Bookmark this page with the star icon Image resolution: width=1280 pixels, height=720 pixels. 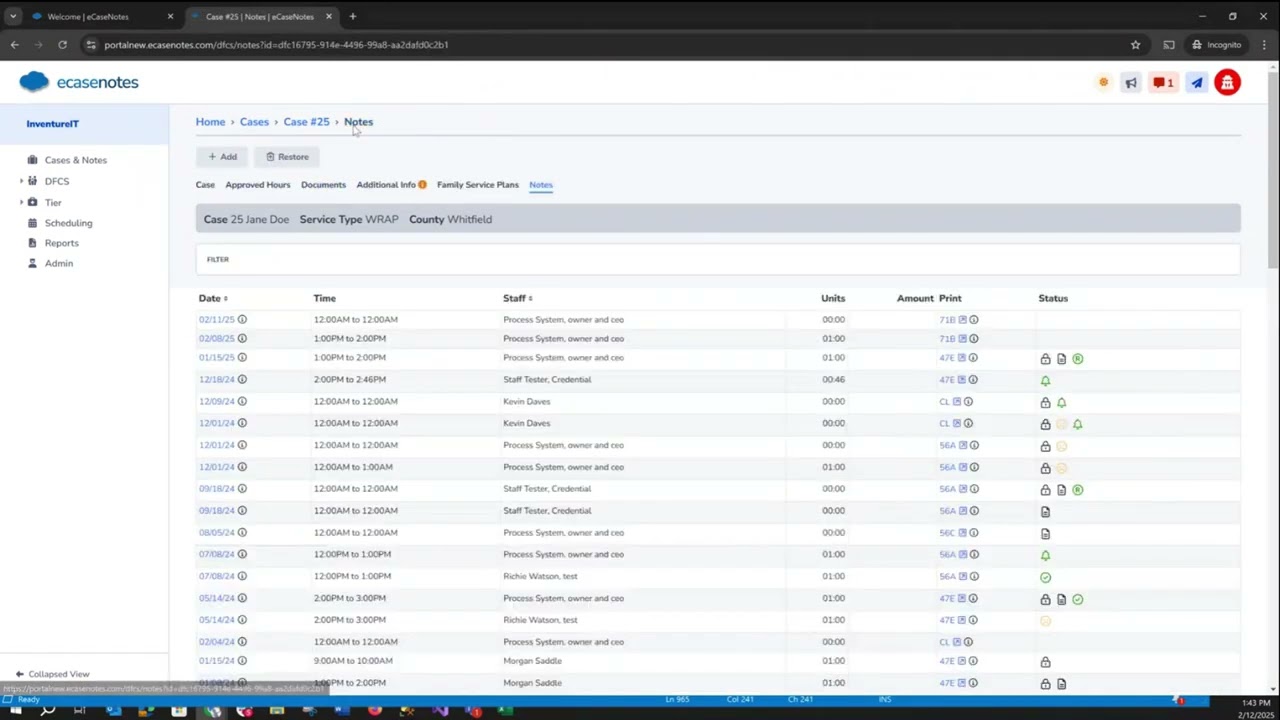pos(1135,45)
